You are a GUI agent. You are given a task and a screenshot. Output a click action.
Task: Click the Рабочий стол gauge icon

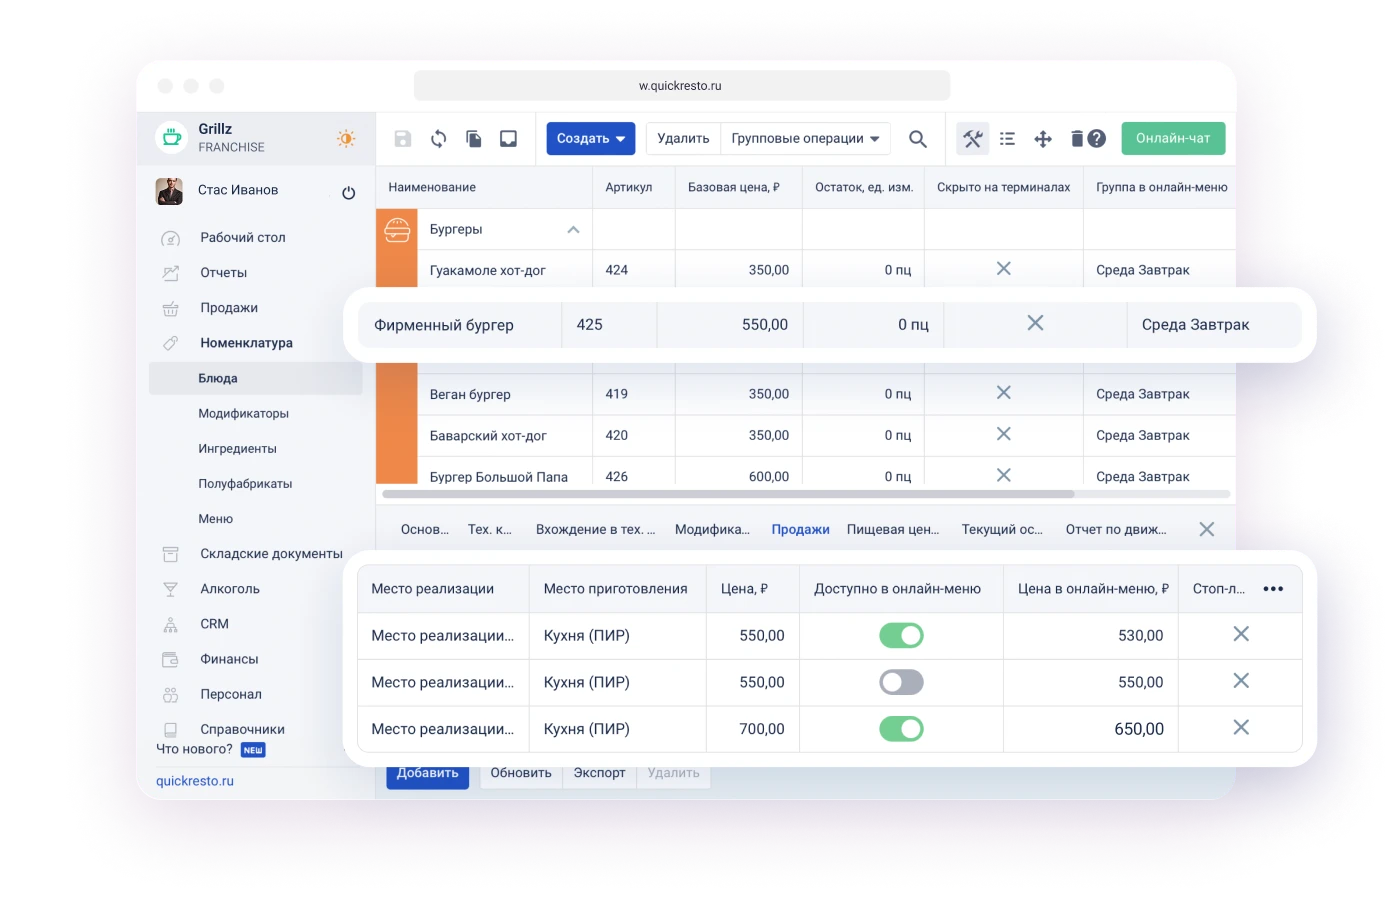coord(171,238)
